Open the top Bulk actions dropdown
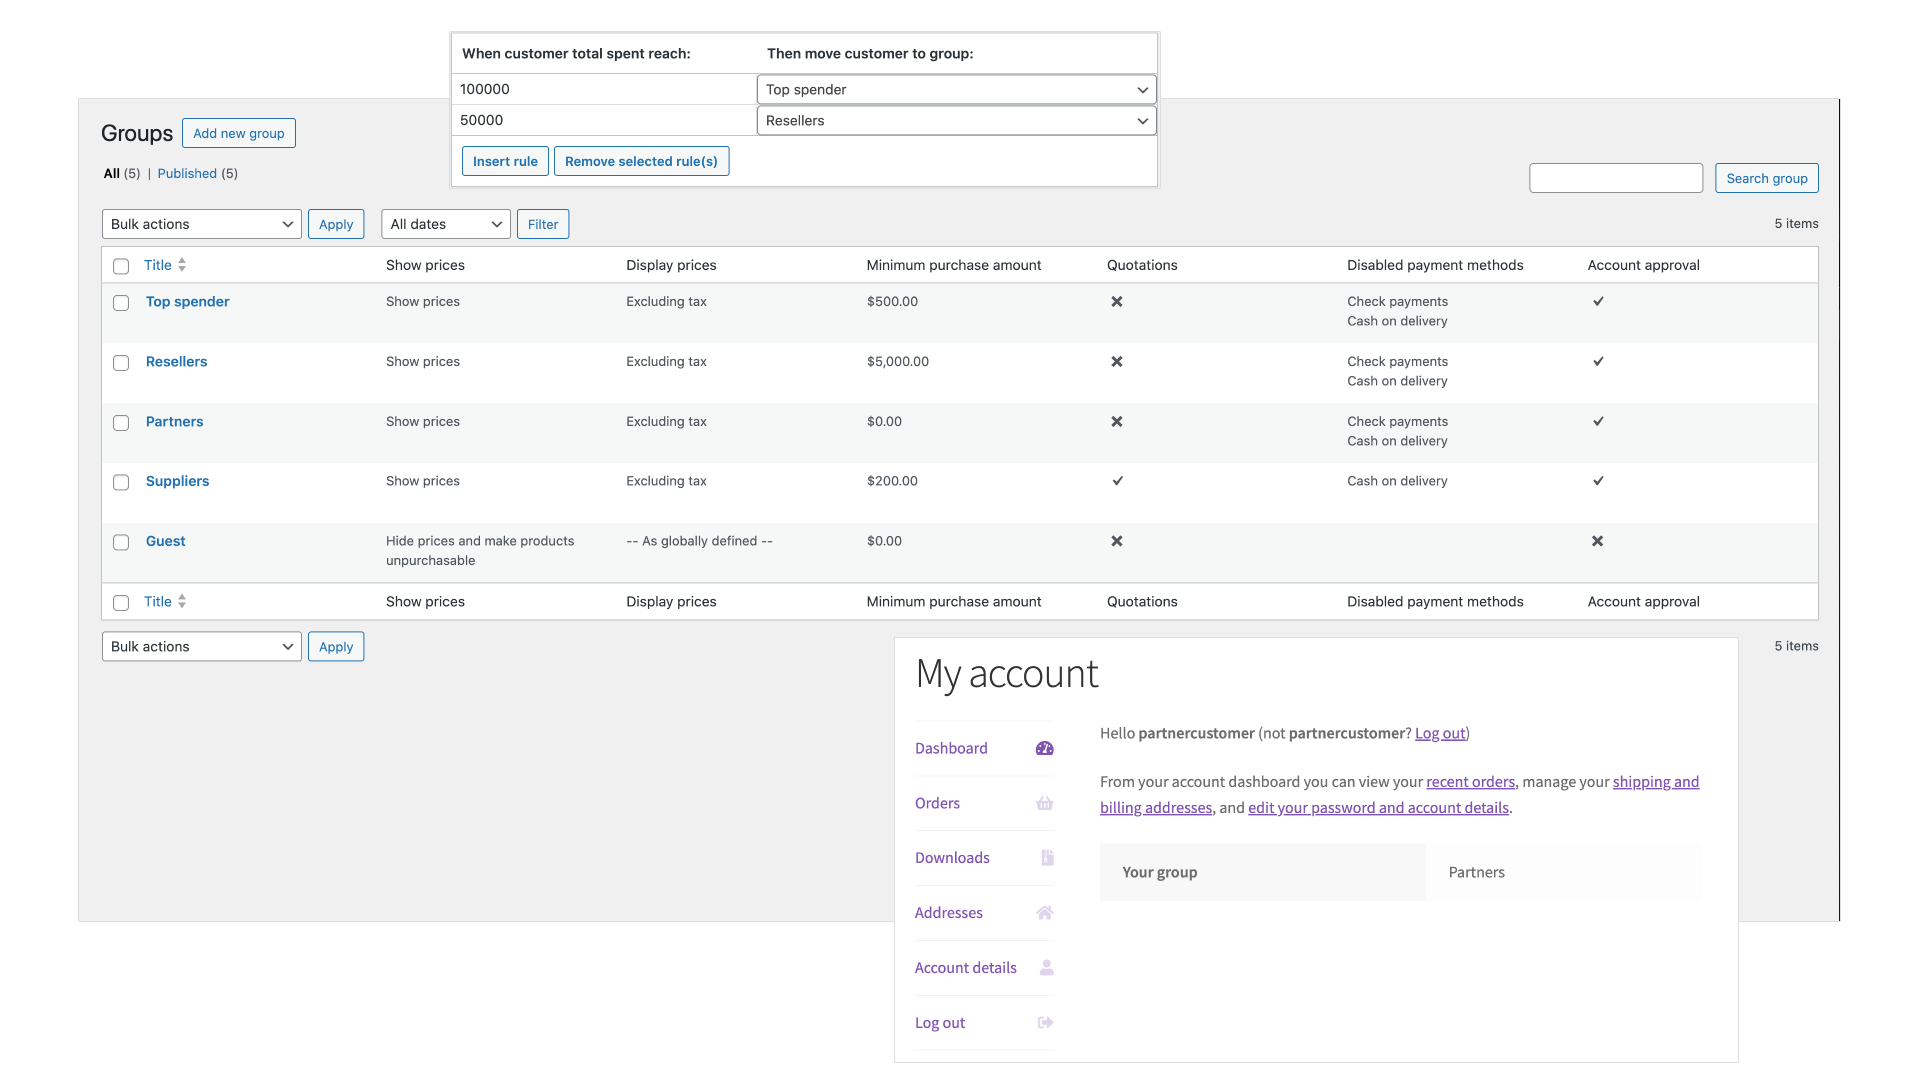 tap(202, 224)
